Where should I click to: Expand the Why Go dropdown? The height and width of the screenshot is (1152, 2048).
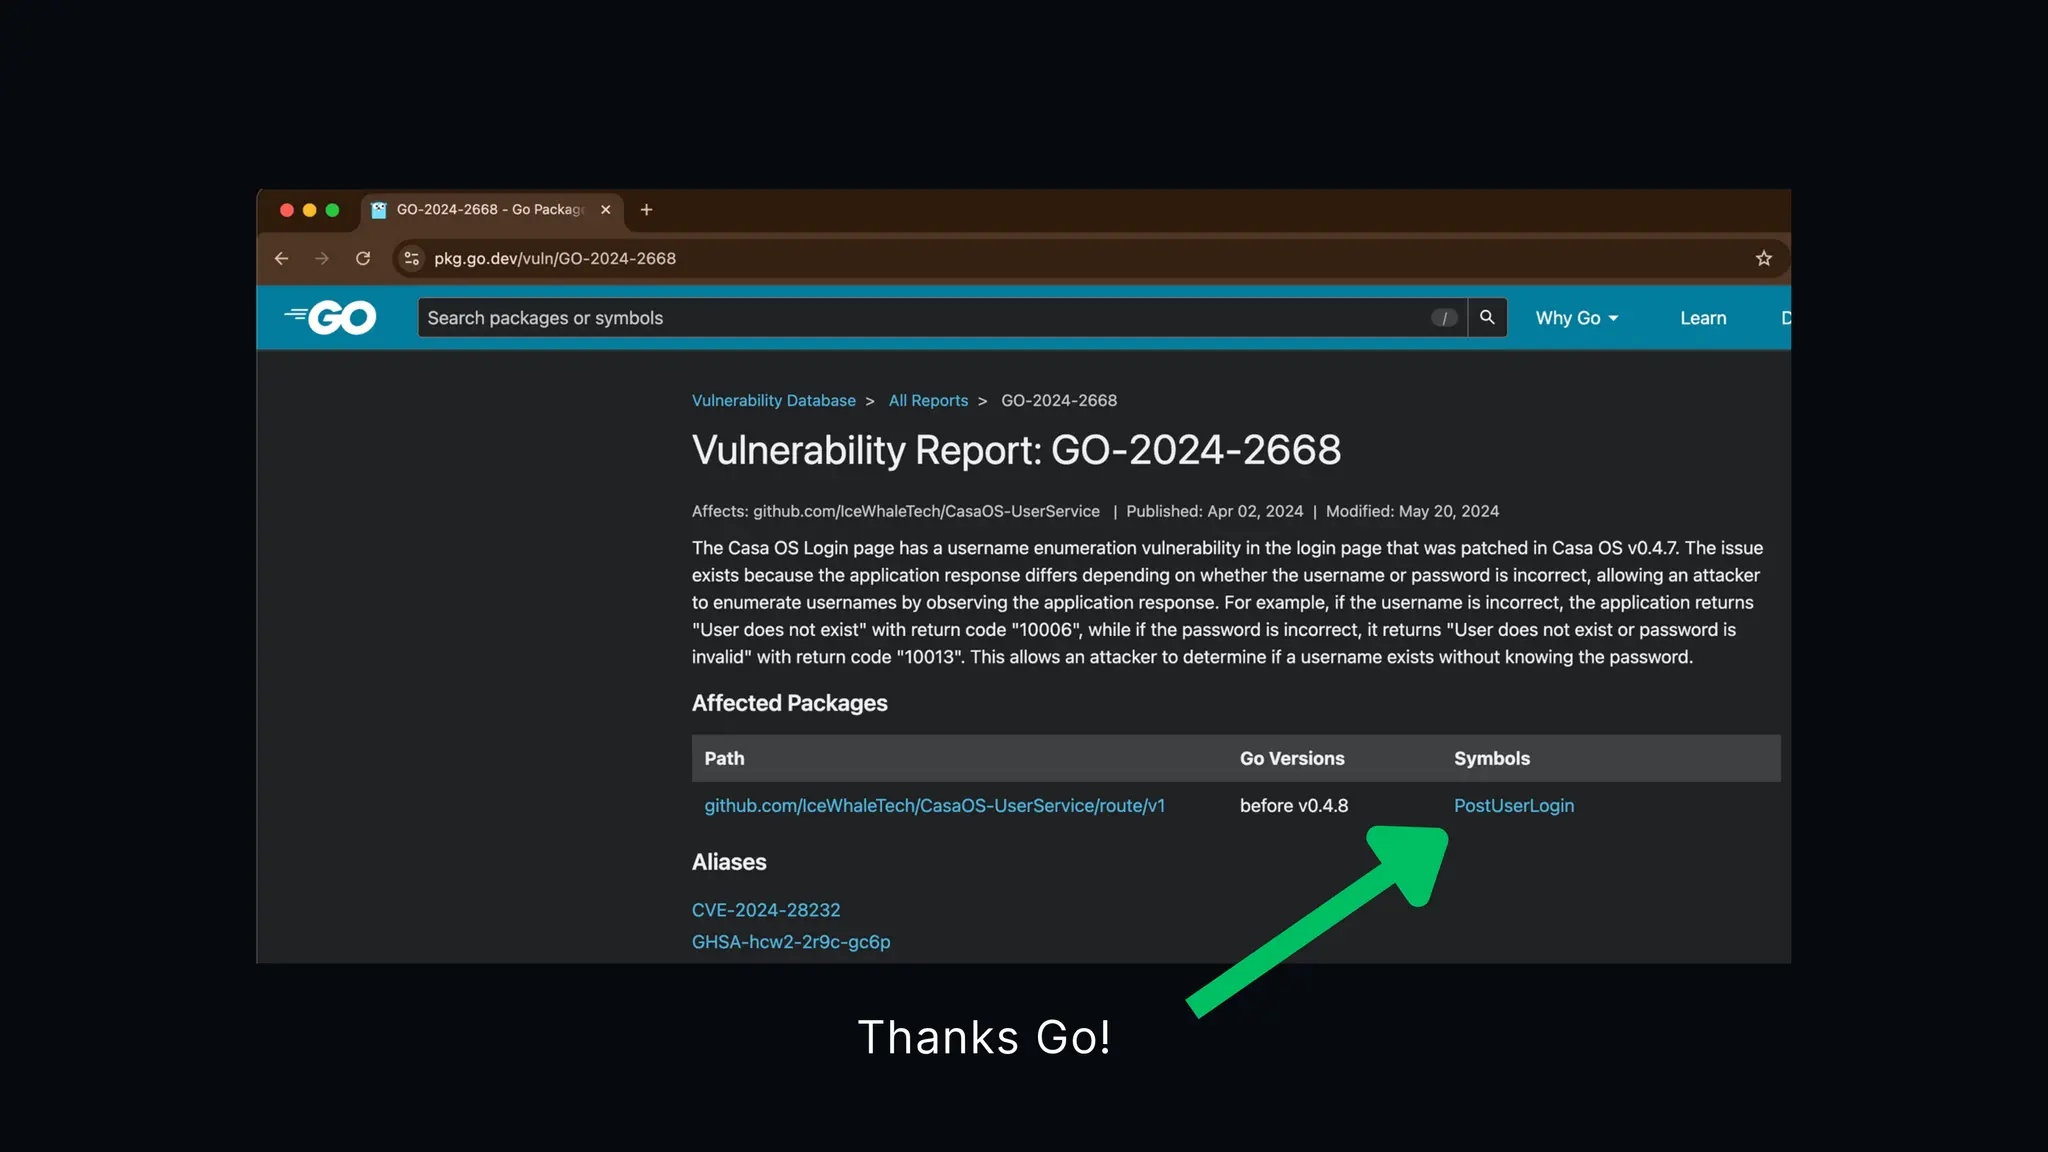pyautogui.click(x=1576, y=318)
